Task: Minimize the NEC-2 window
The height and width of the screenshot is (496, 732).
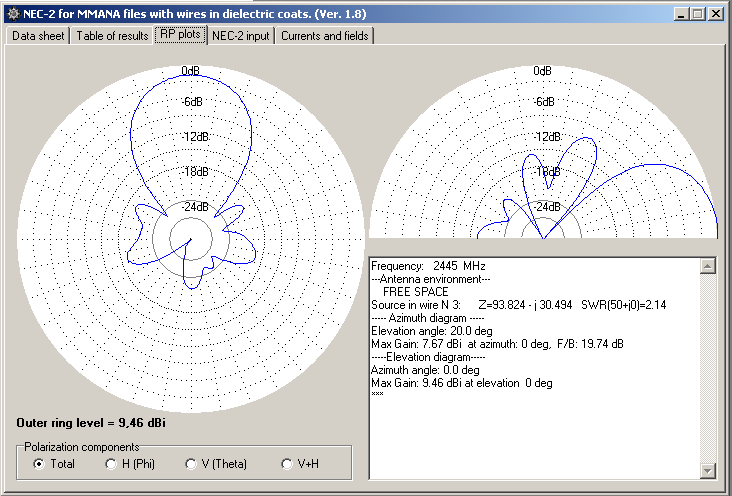Action: (681, 14)
